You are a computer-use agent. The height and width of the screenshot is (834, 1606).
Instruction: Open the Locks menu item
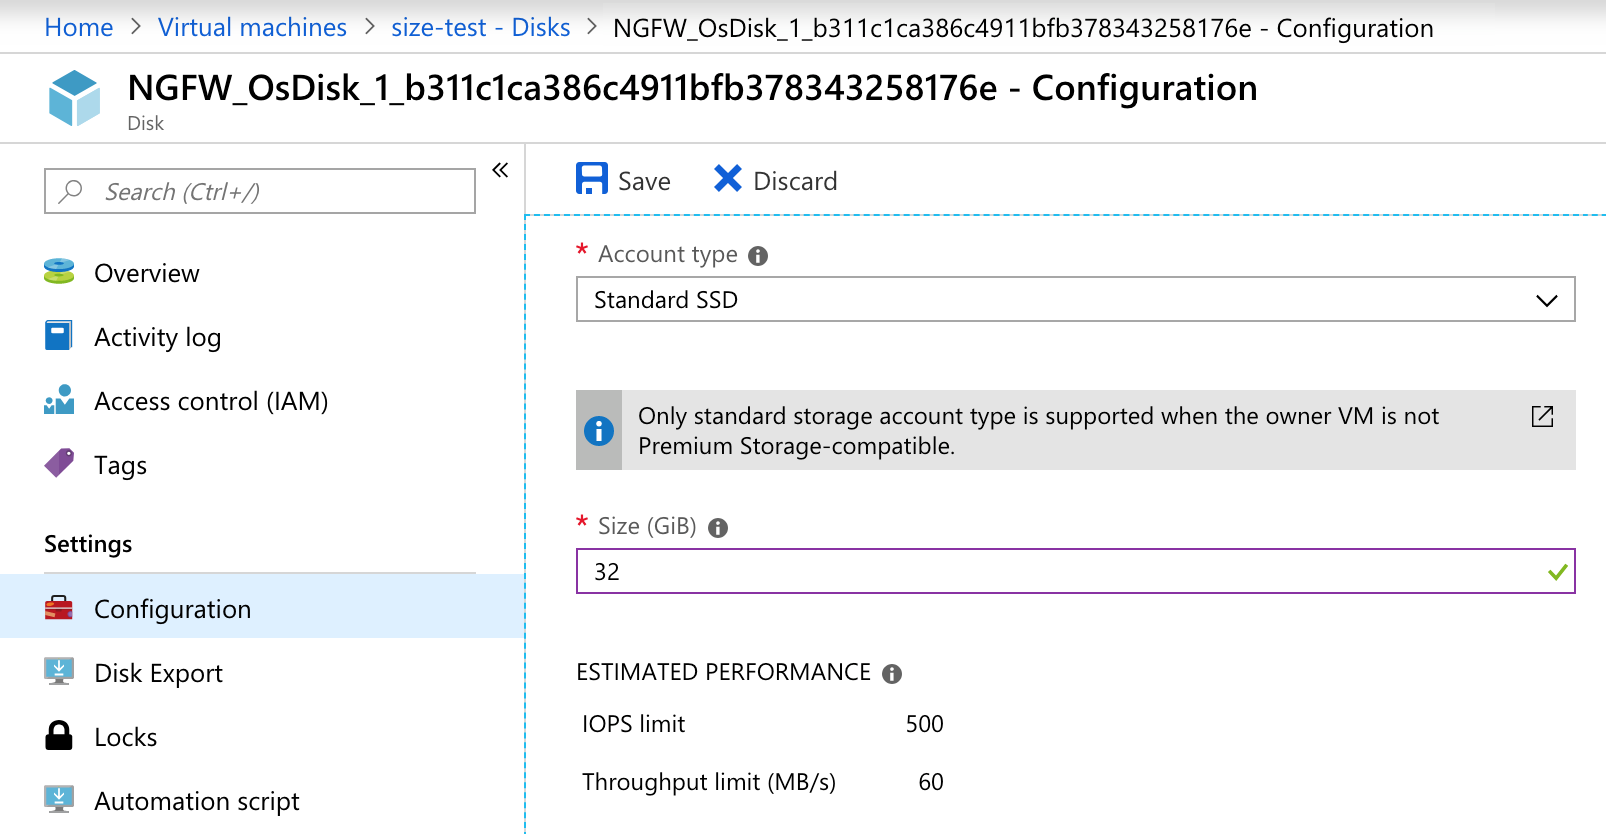coord(125,737)
